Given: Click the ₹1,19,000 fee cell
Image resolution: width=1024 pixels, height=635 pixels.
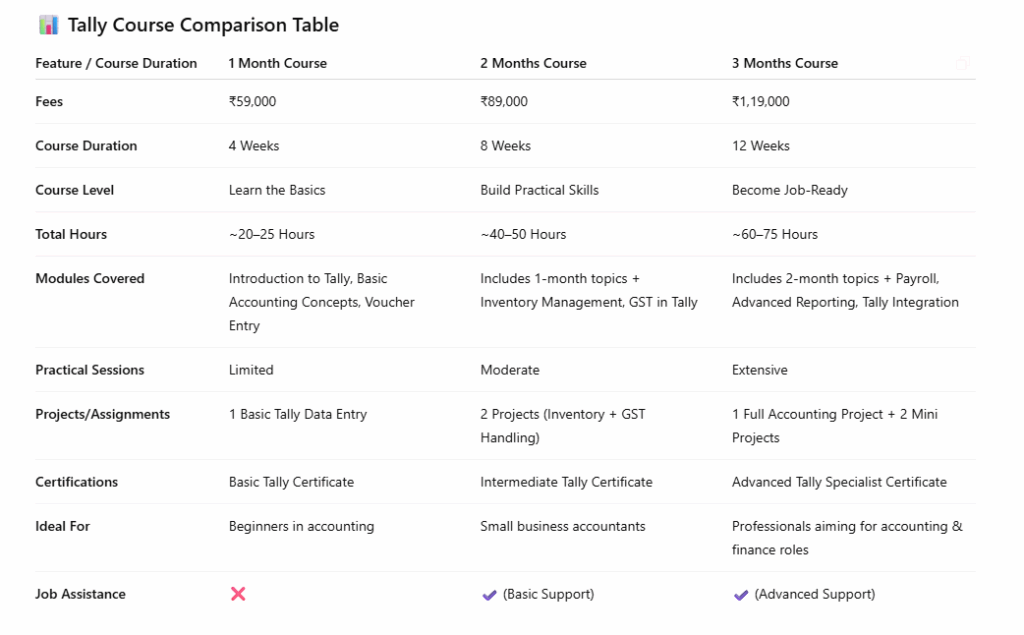Looking at the screenshot, I should click(x=760, y=101).
